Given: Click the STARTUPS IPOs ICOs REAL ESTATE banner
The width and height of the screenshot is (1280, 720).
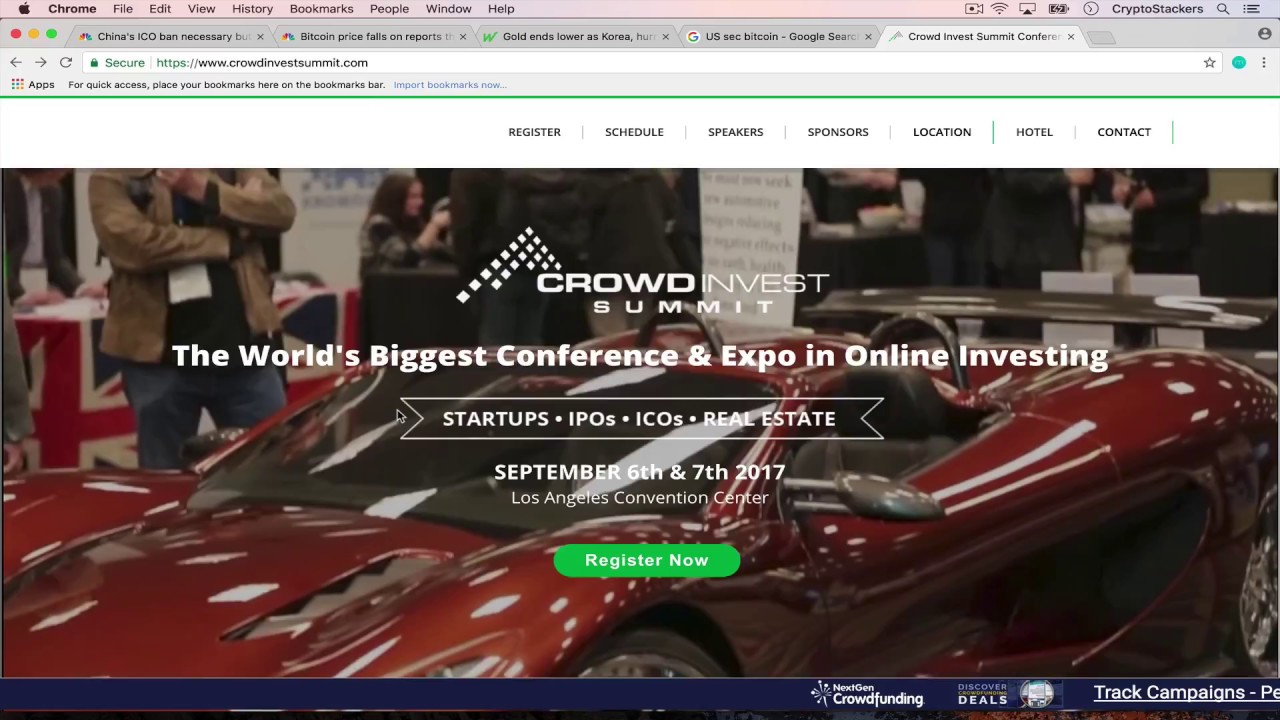Looking at the screenshot, I should 640,418.
